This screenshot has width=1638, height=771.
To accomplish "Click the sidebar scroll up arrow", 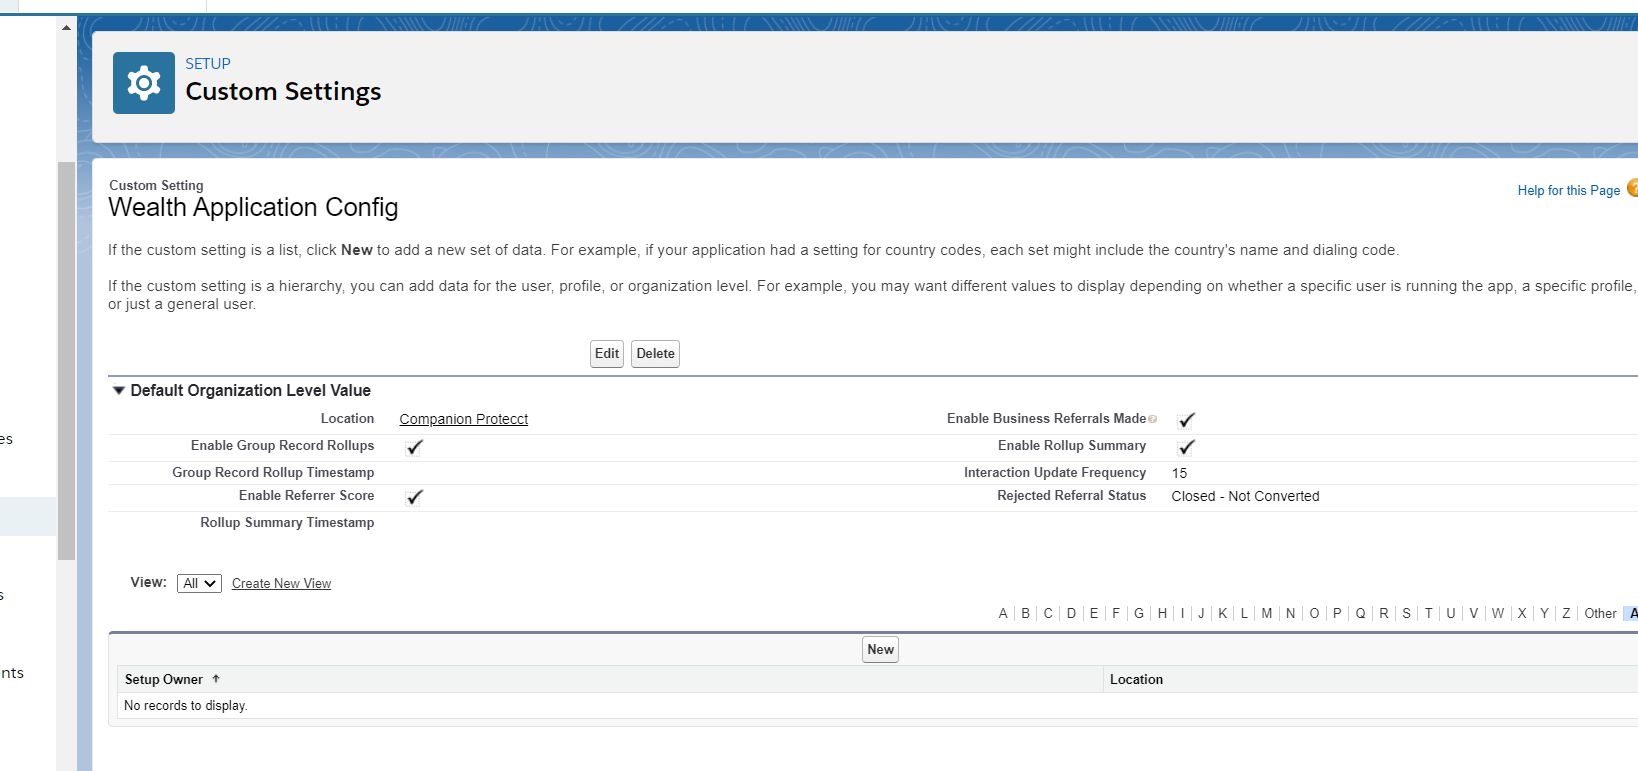I will click(x=66, y=27).
